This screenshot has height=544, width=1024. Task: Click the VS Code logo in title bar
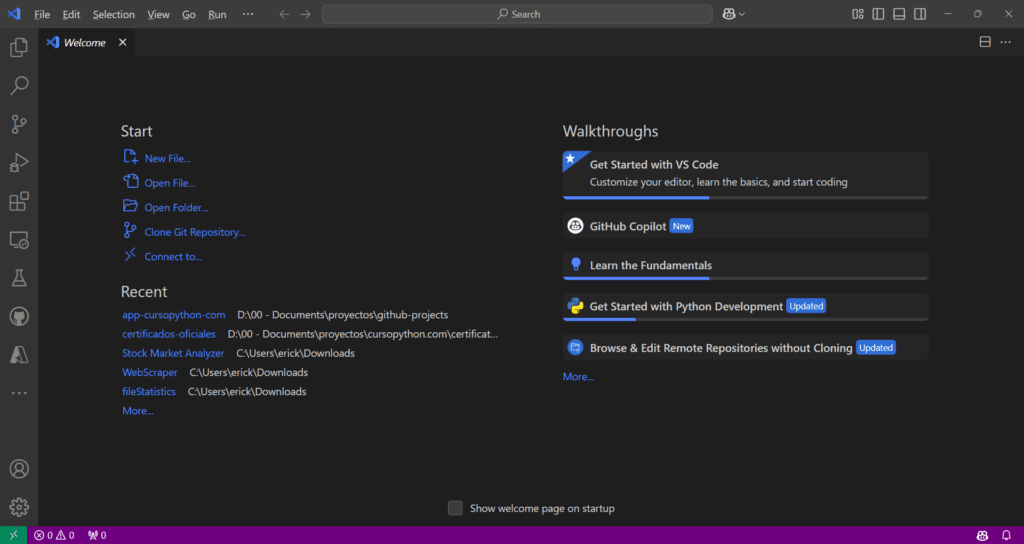pos(14,14)
